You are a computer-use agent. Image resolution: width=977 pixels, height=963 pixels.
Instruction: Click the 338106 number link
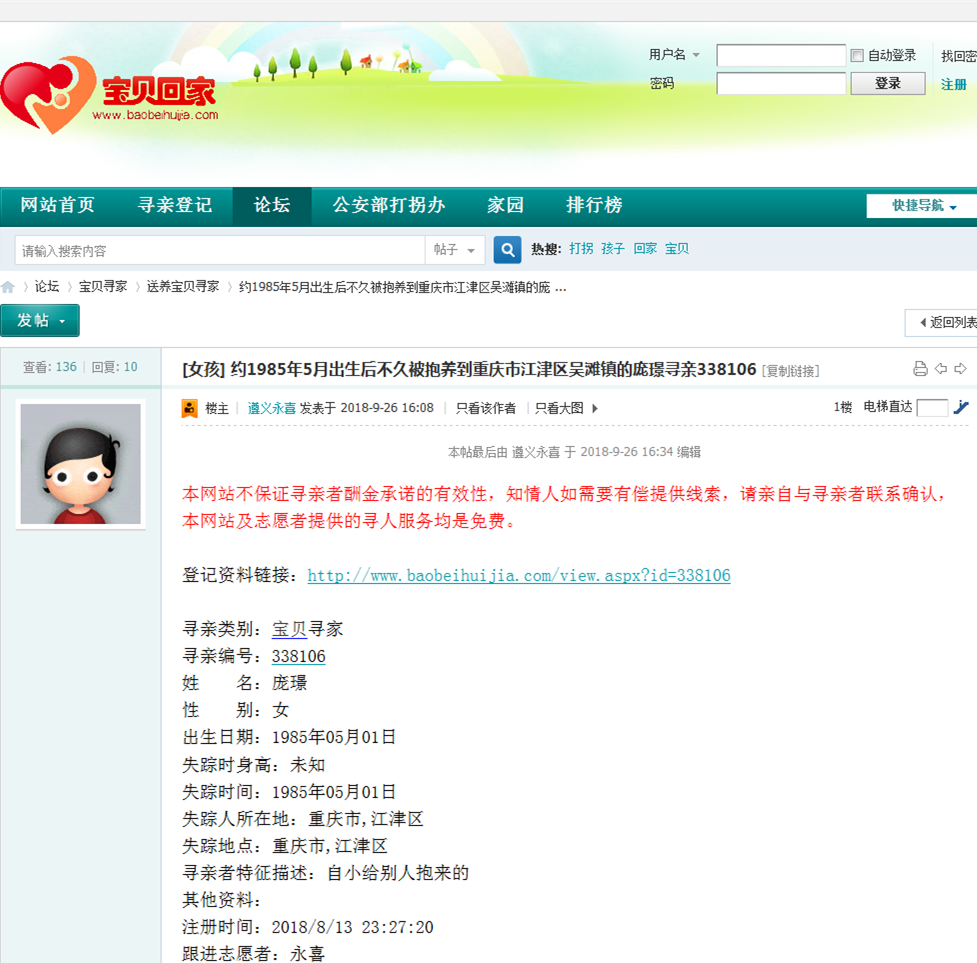pyautogui.click(x=298, y=657)
